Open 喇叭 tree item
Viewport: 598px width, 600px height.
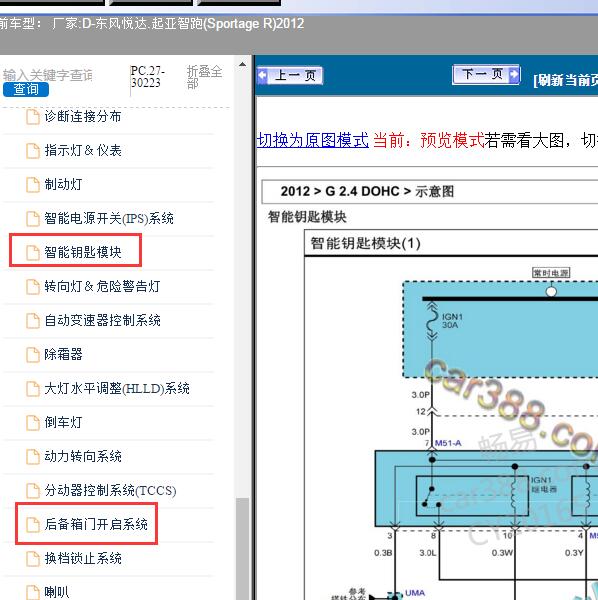pos(57,592)
